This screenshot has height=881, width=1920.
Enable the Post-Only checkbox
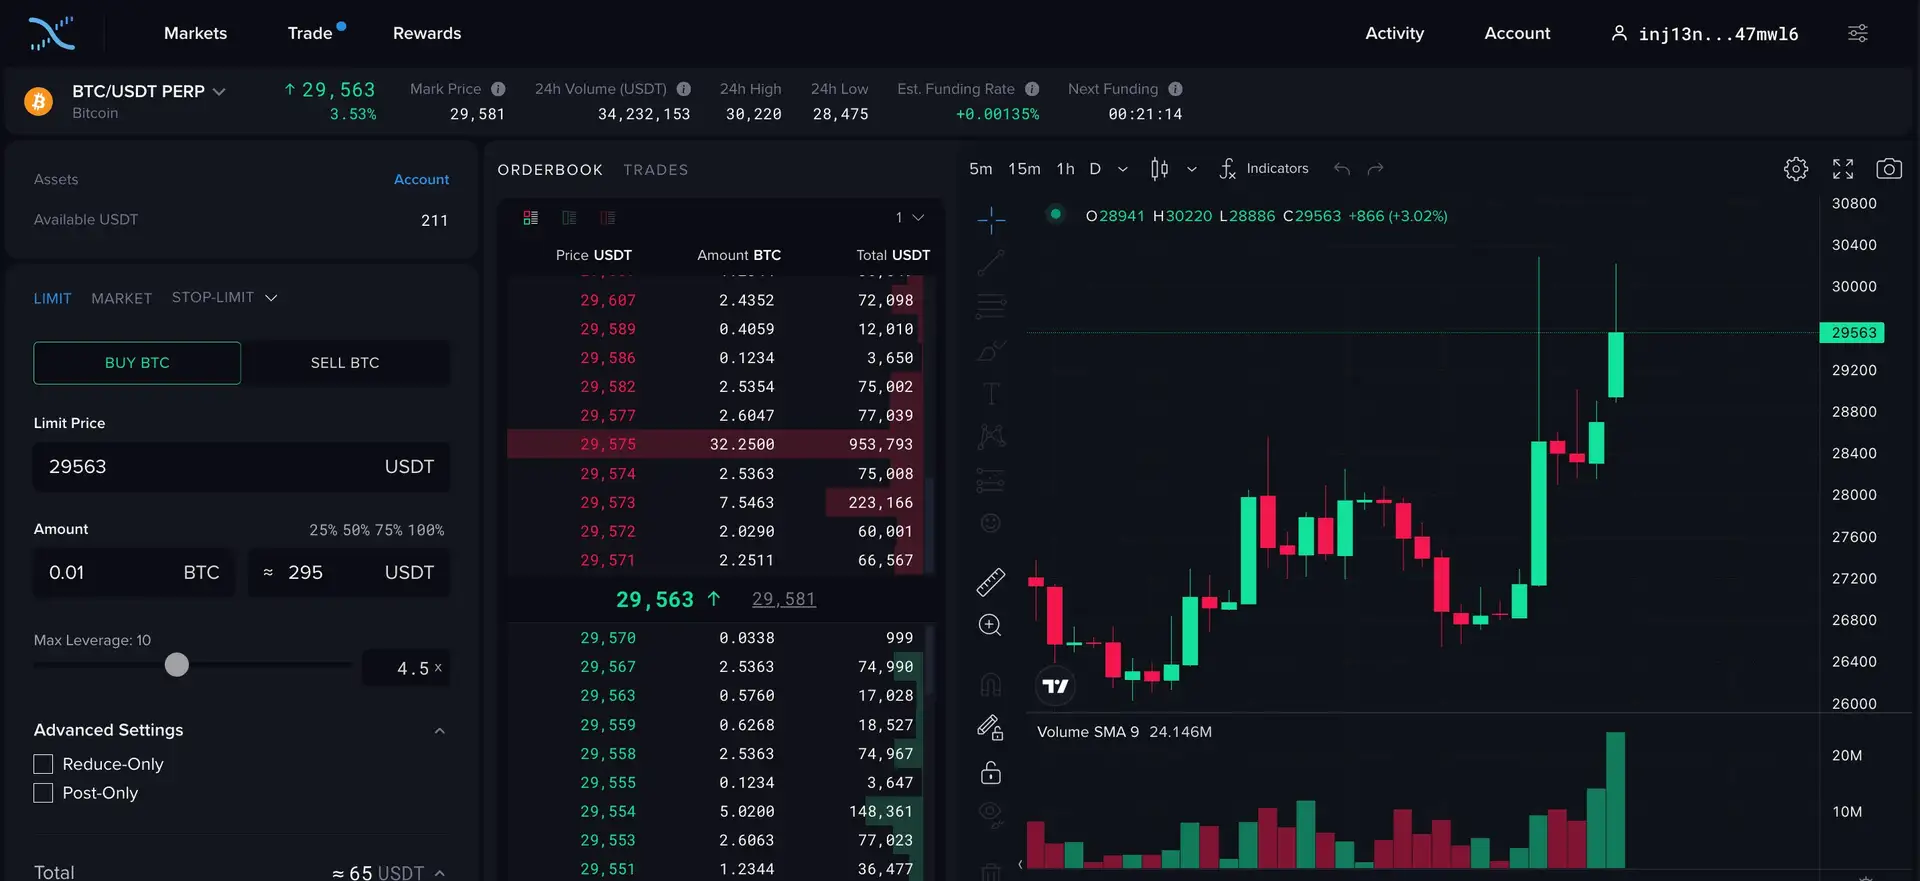tap(43, 793)
